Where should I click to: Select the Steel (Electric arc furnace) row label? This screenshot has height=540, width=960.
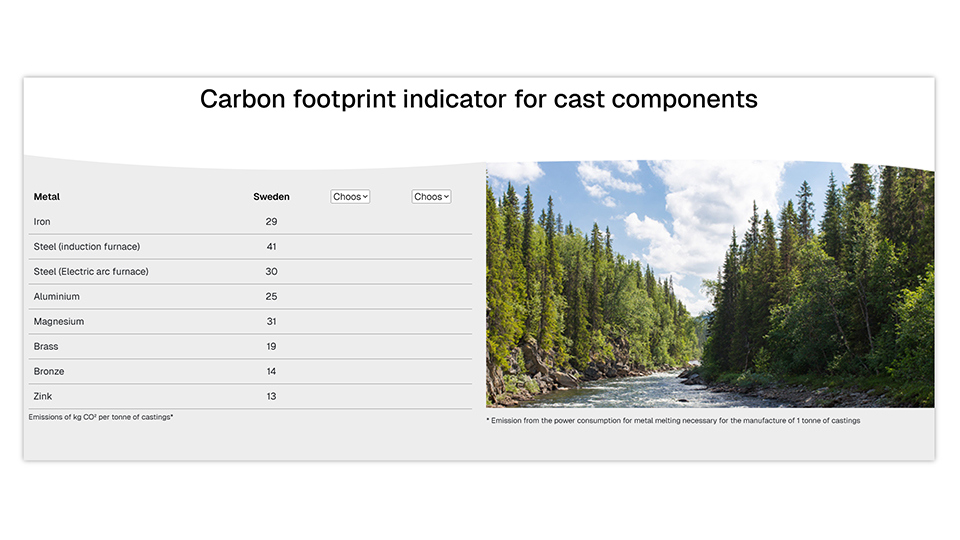[x=91, y=272]
